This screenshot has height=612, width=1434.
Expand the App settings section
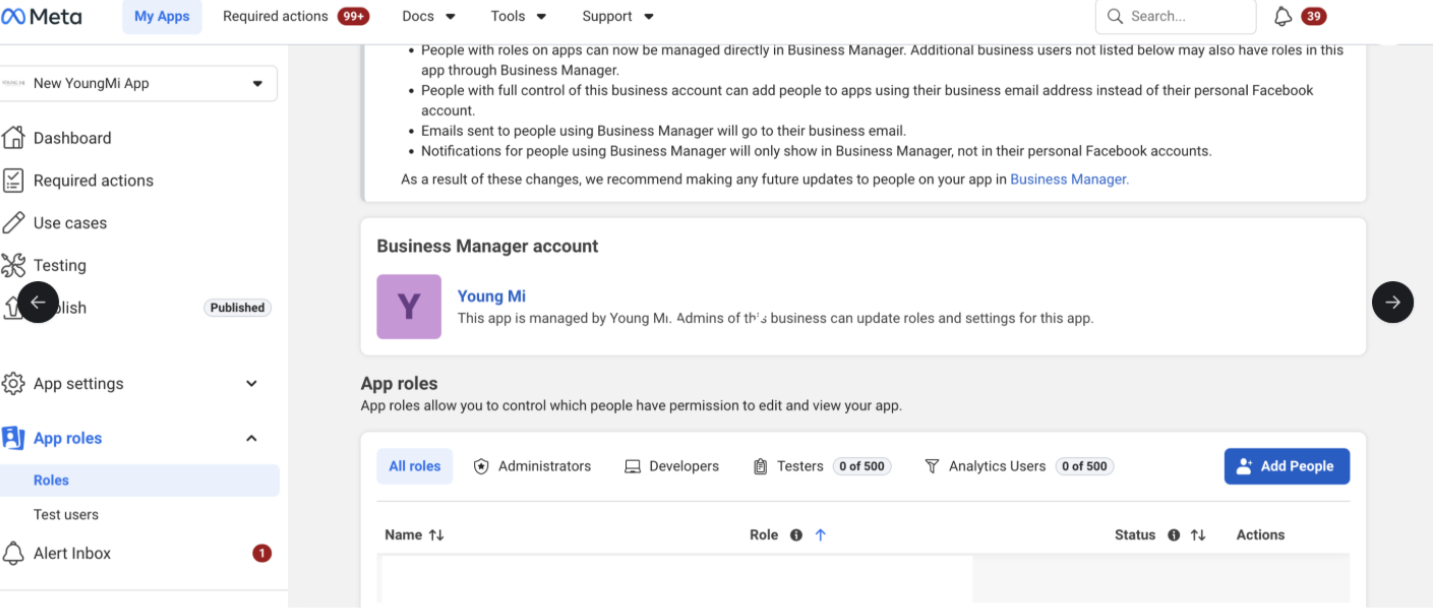click(251, 383)
